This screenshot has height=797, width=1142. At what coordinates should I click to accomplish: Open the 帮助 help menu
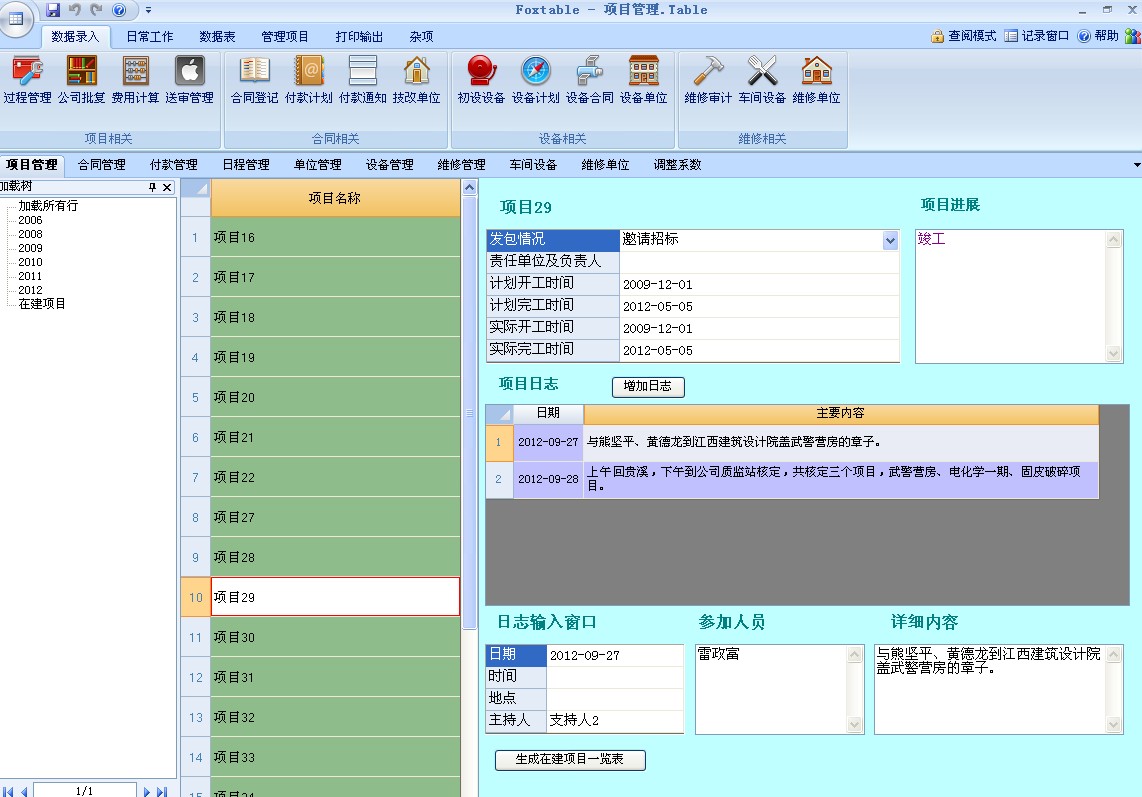(1098, 36)
